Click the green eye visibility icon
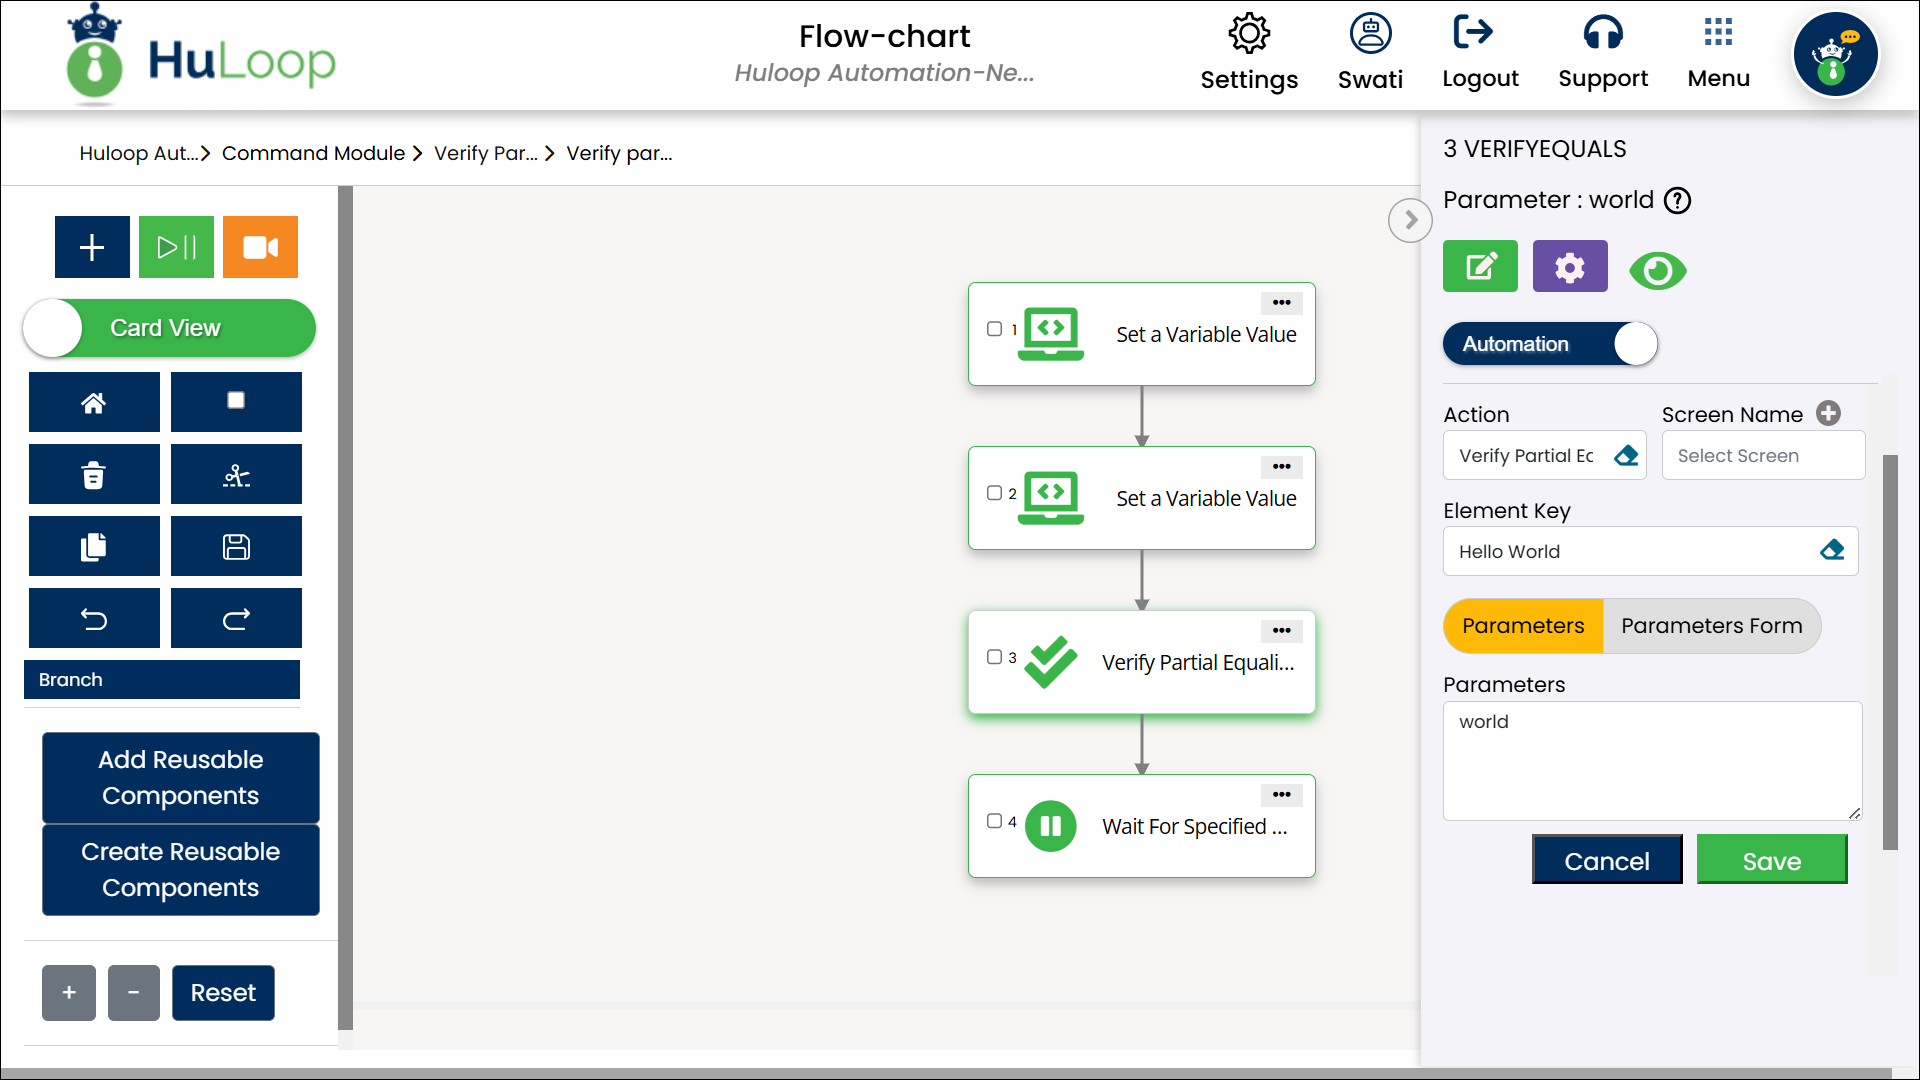 1657,270
